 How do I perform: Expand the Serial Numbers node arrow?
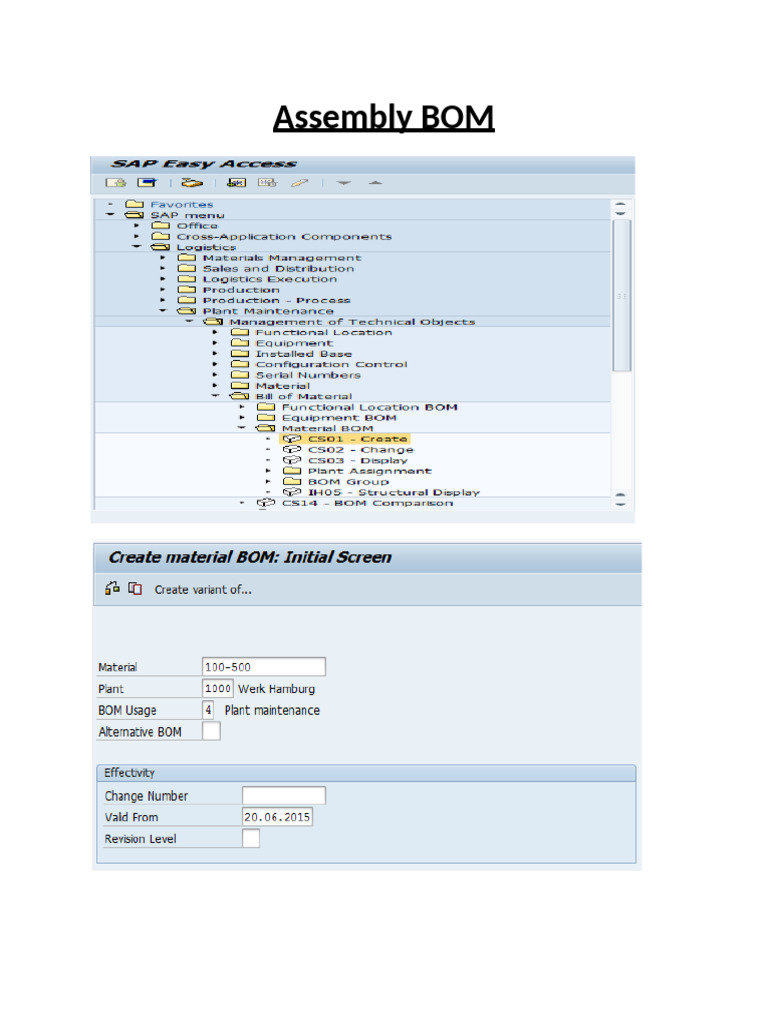(x=215, y=375)
